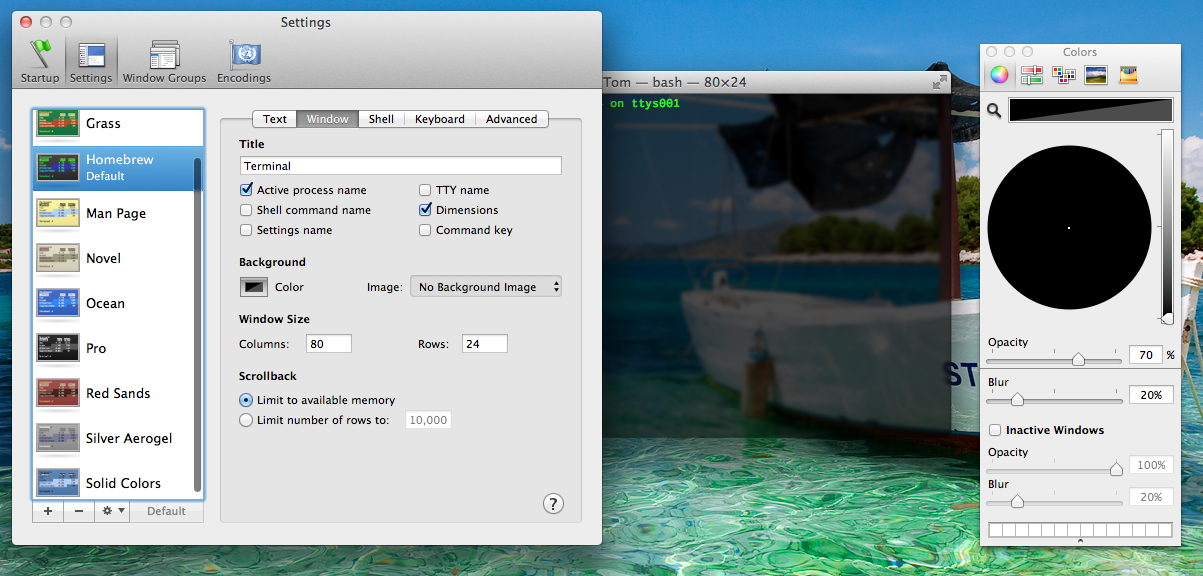Enable the Inactive Windows checkbox
Image resolution: width=1203 pixels, height=576 pixels.
click(x=995, y=430)
